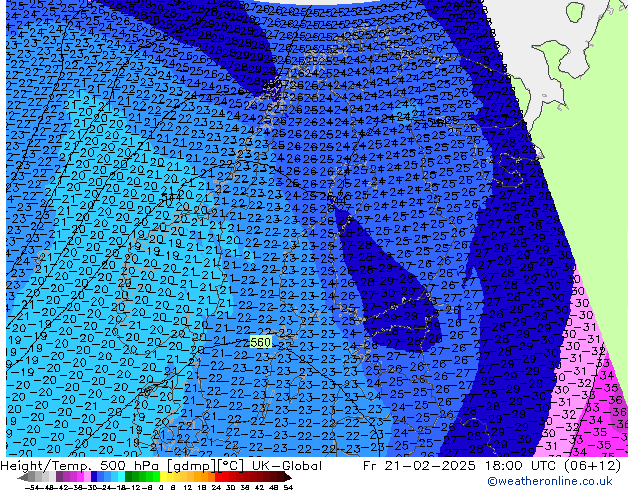634x490 pixels.
Task: Click the yellow swatch in the temperature legend
Action: pos(163,477)
